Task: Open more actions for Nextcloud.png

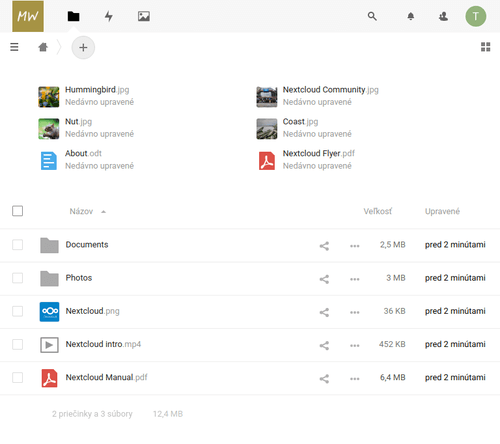Action: 355,312
